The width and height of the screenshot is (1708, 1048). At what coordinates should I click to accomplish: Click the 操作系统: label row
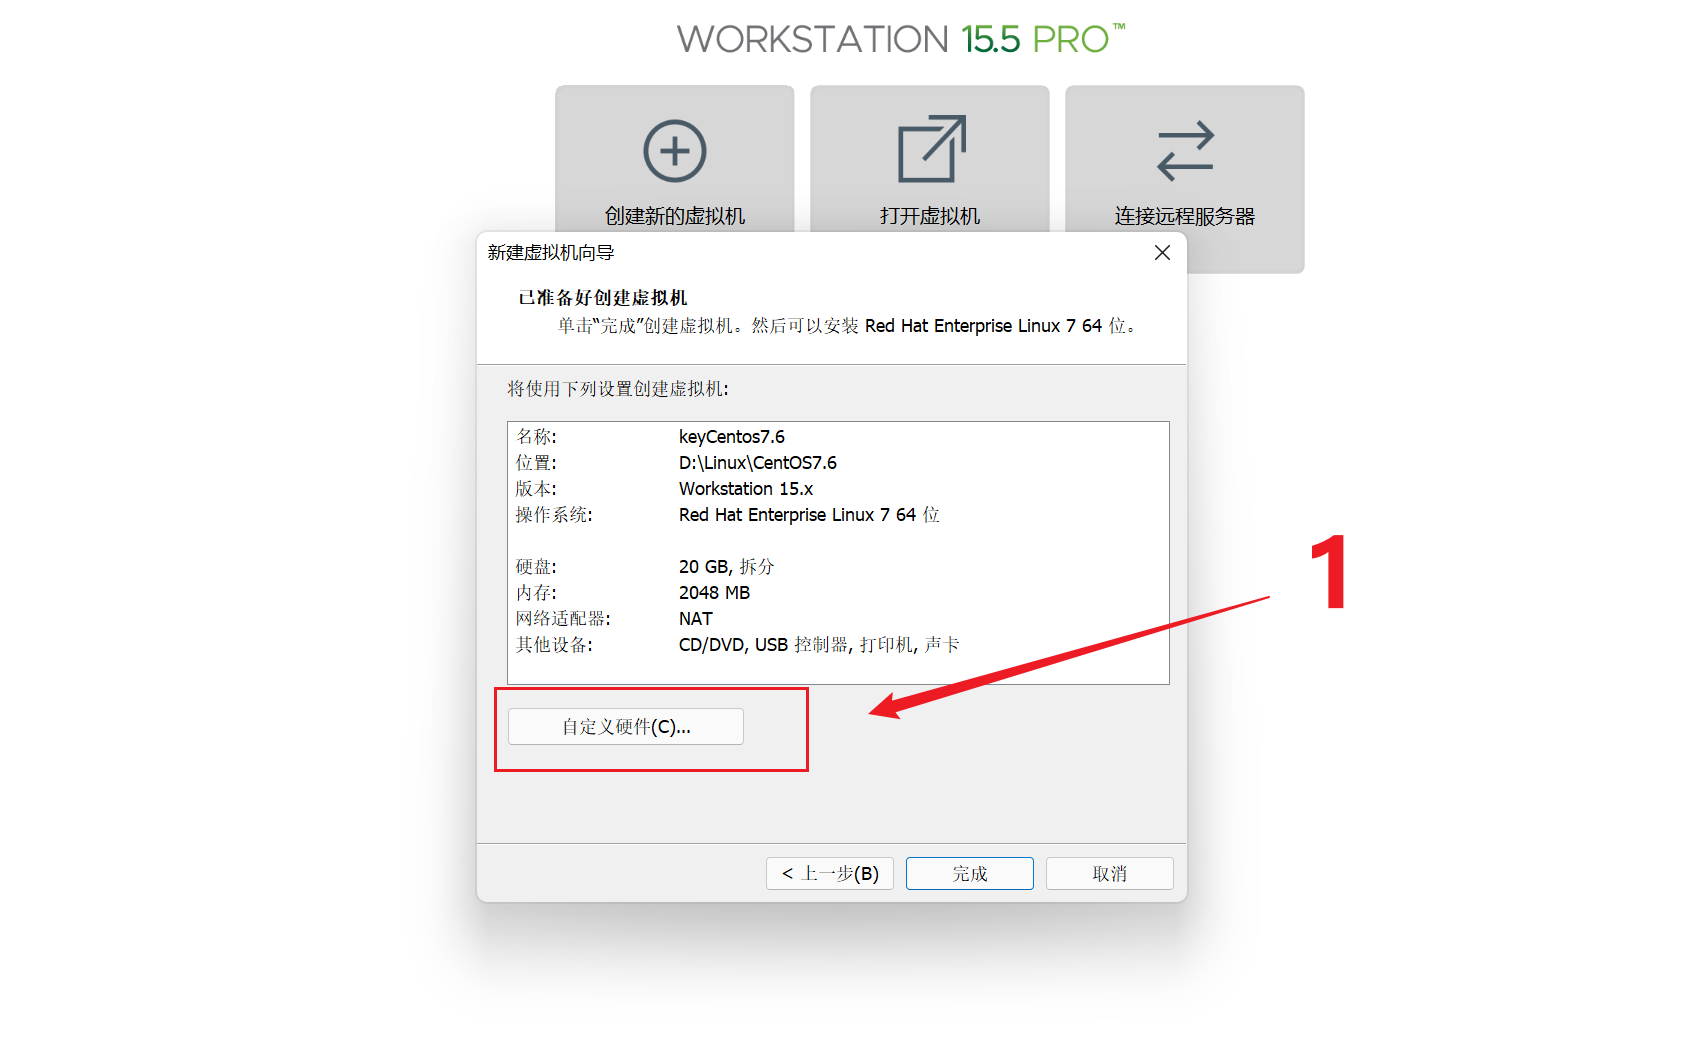[x=554, y=515]
